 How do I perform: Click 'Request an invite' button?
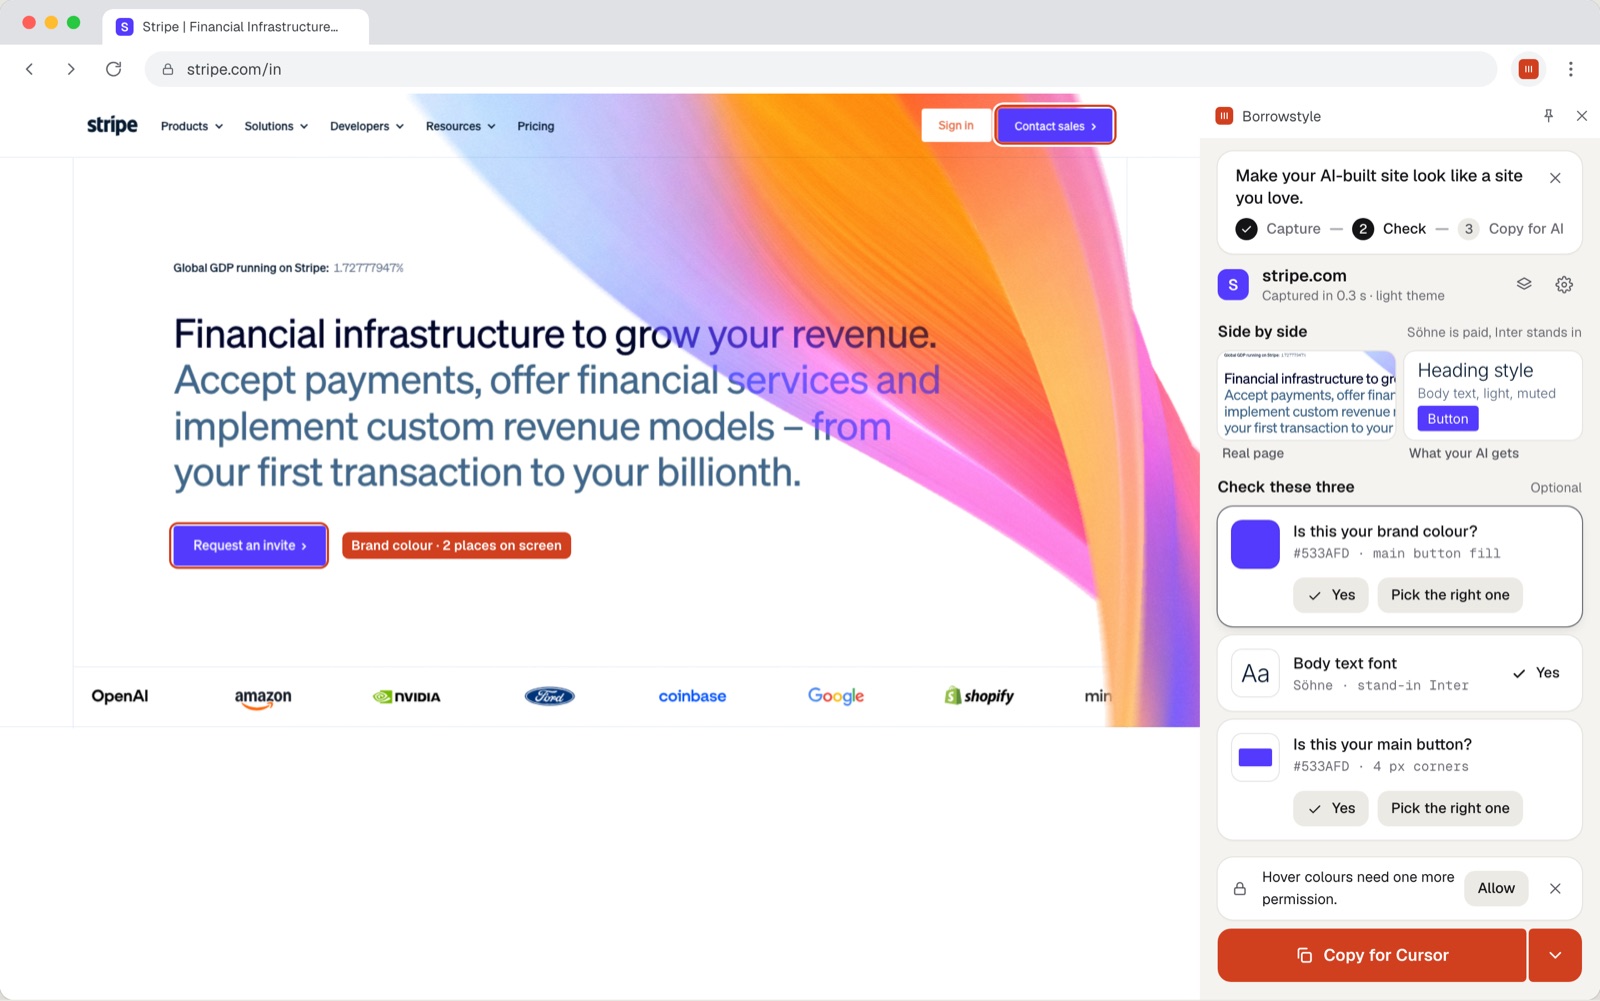pyautogui.click(x=249, y=545)
